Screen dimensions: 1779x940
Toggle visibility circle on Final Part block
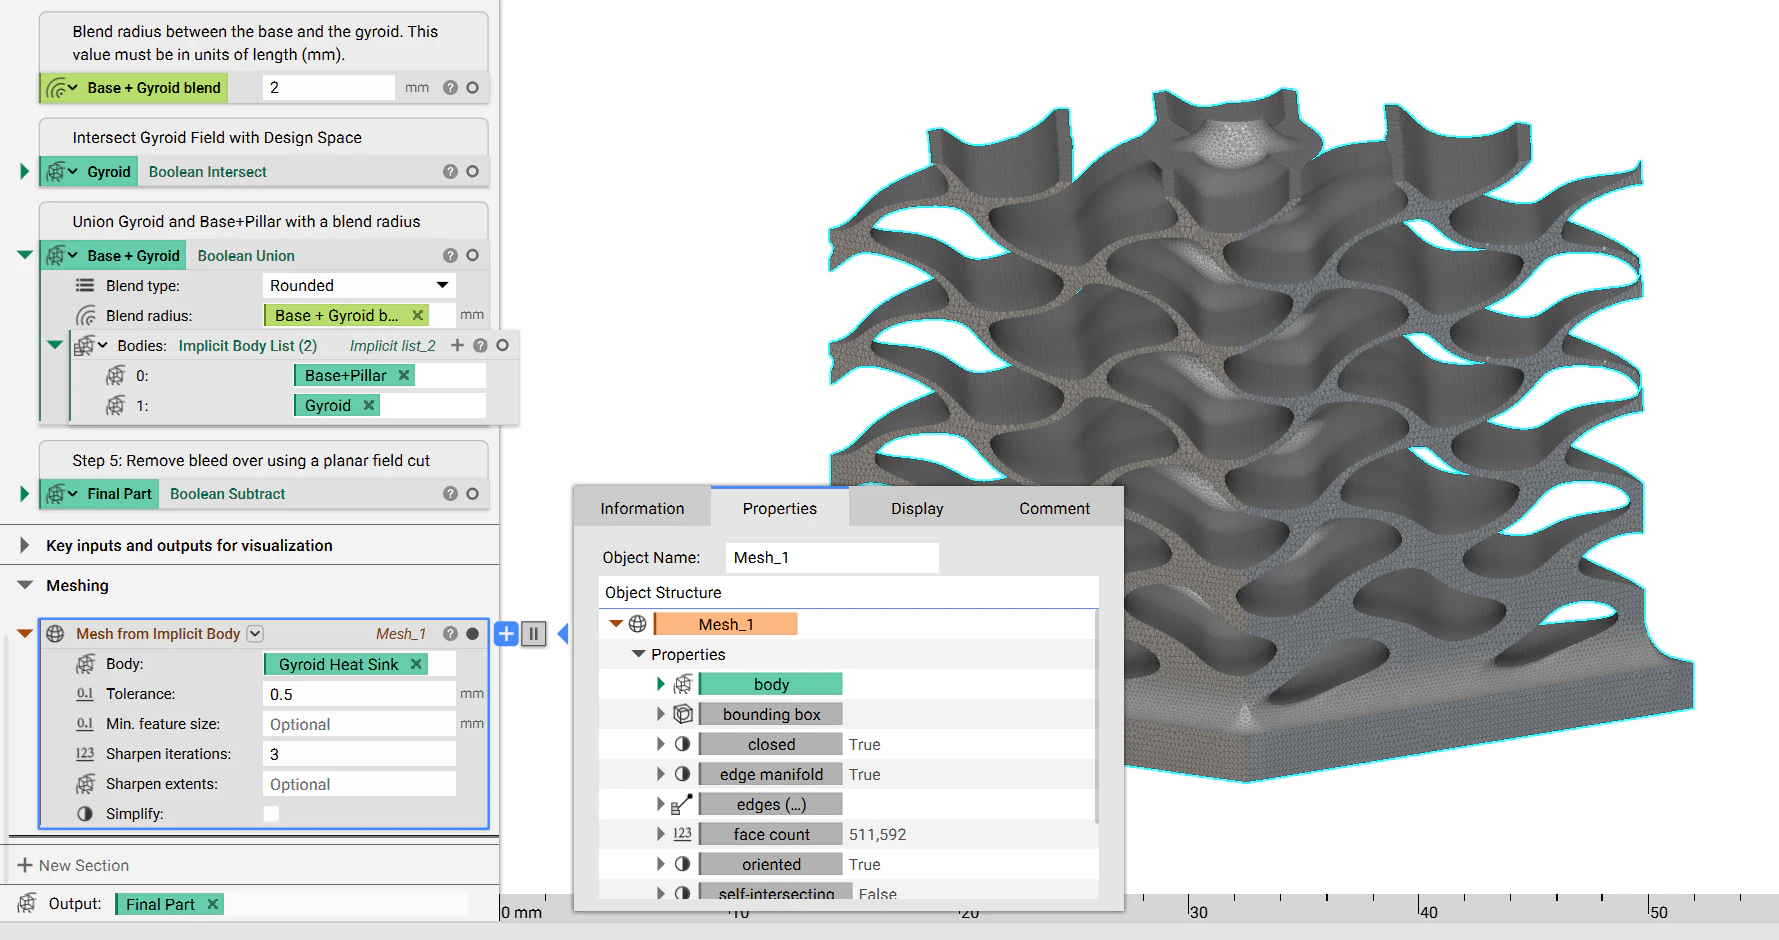[x=472, y=494]
